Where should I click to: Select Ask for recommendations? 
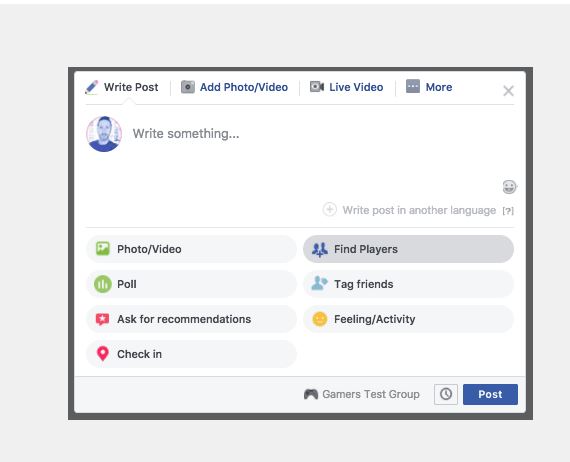(191, 319)
